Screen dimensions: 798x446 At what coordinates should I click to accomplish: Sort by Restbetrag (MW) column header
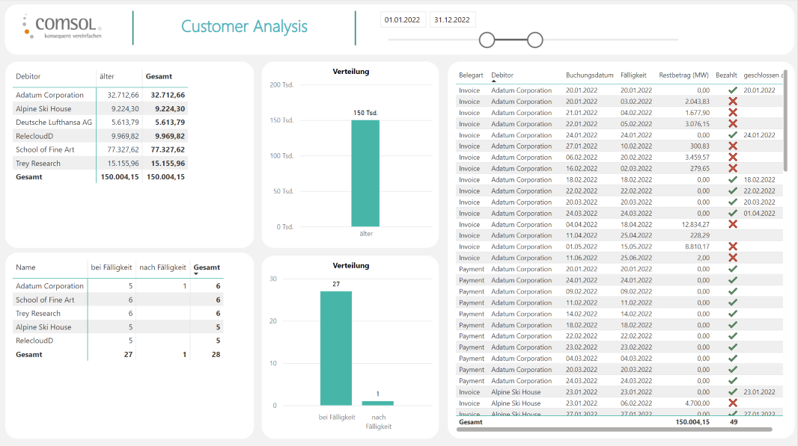683,75
